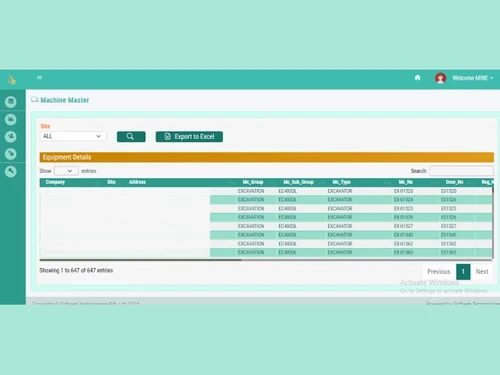This screenshot has width=500, height=375.
Task: Sort by Mc_Group column header
Action: (253, 182)
